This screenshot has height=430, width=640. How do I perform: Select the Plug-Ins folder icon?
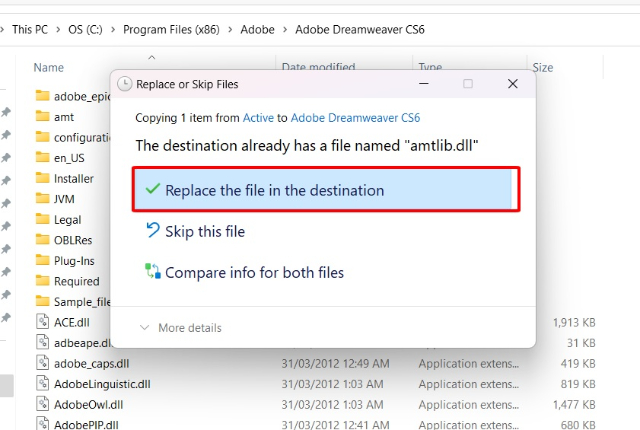[42, 260]
